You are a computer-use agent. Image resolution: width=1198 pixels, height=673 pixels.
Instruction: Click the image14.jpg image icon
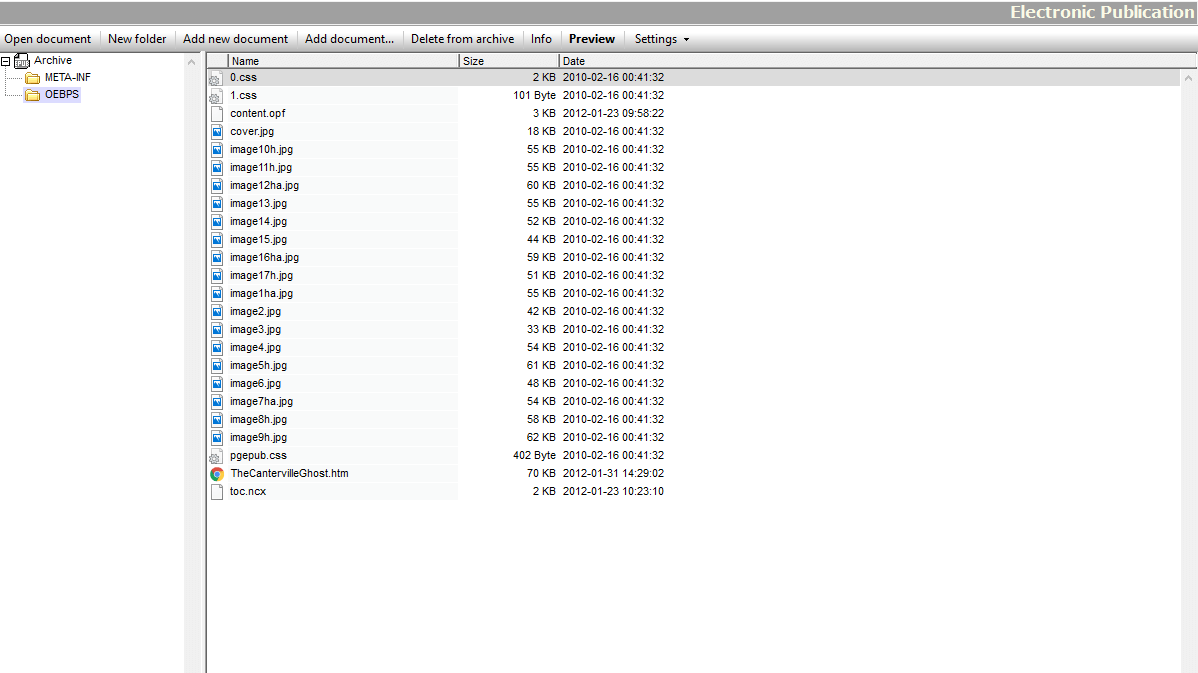[217, 222]
